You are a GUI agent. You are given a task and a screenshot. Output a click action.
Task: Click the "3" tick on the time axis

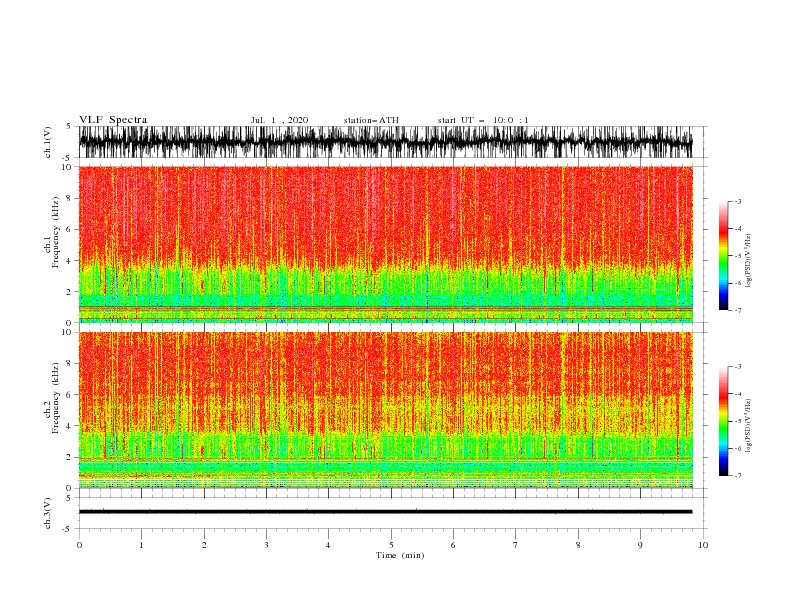tap(266, 545)
